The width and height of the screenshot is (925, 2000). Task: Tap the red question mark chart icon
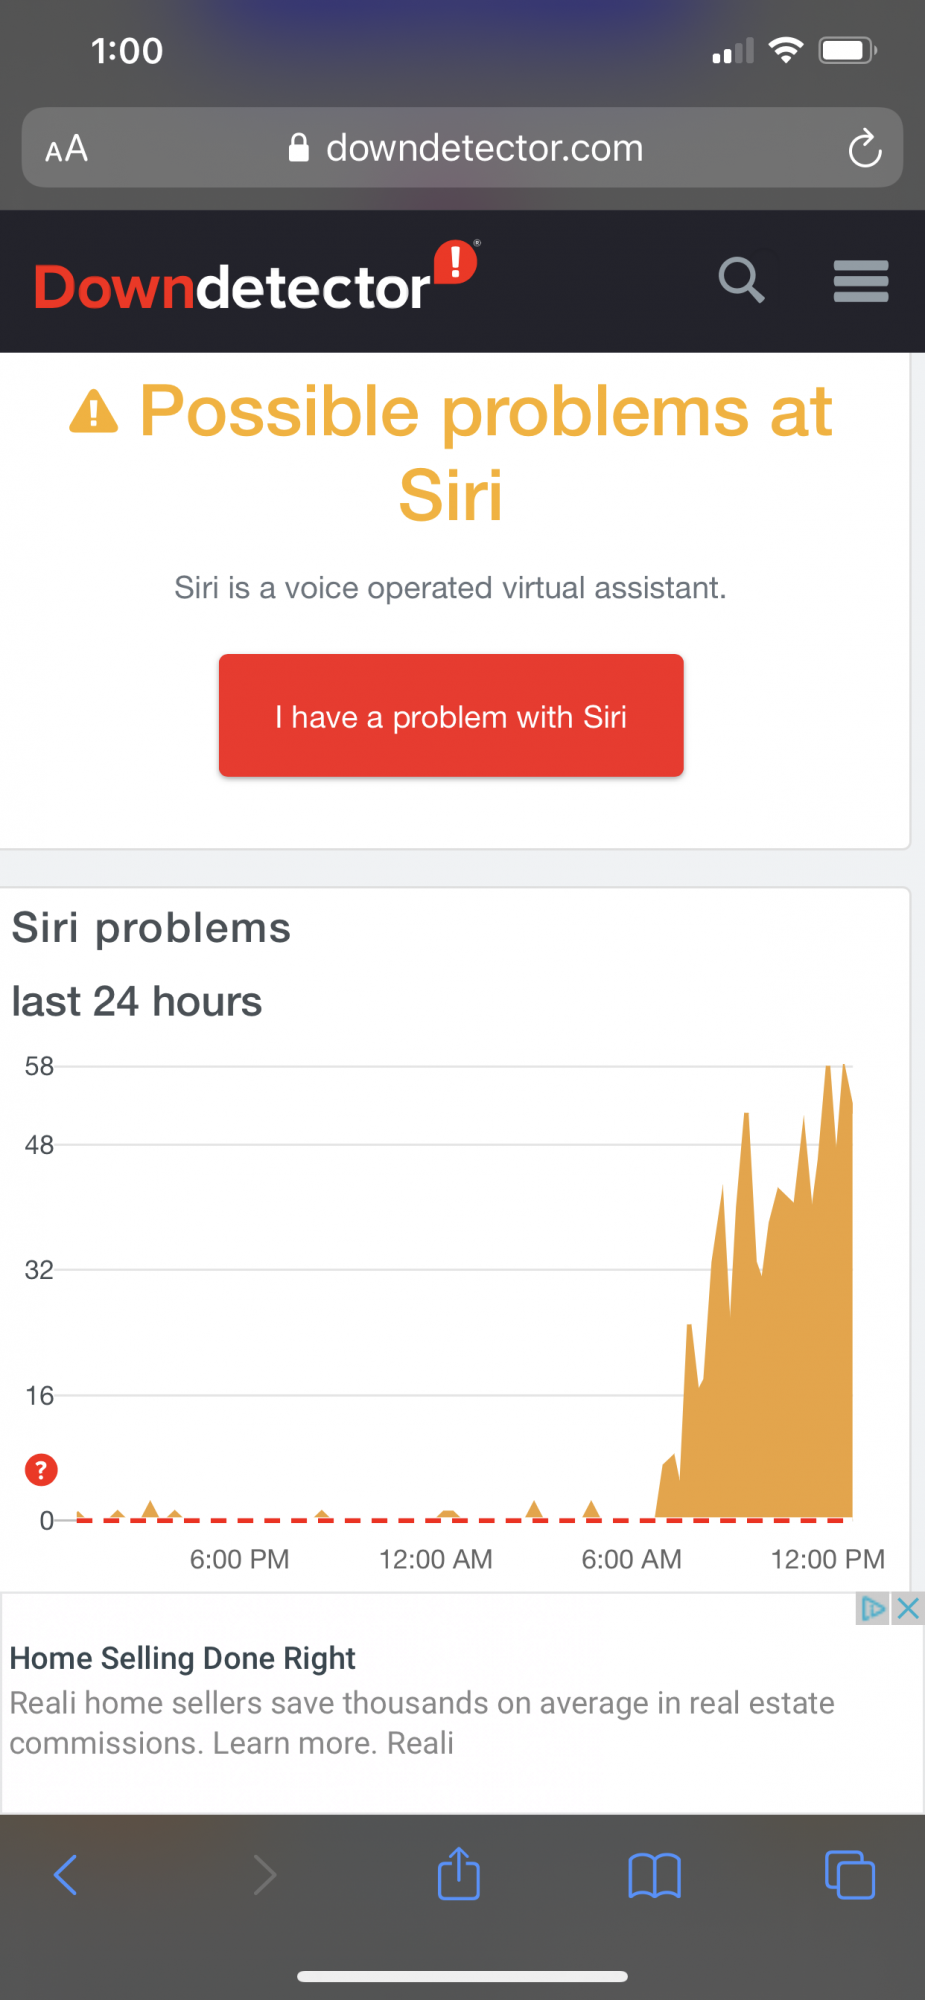(x=41, y=1470)
